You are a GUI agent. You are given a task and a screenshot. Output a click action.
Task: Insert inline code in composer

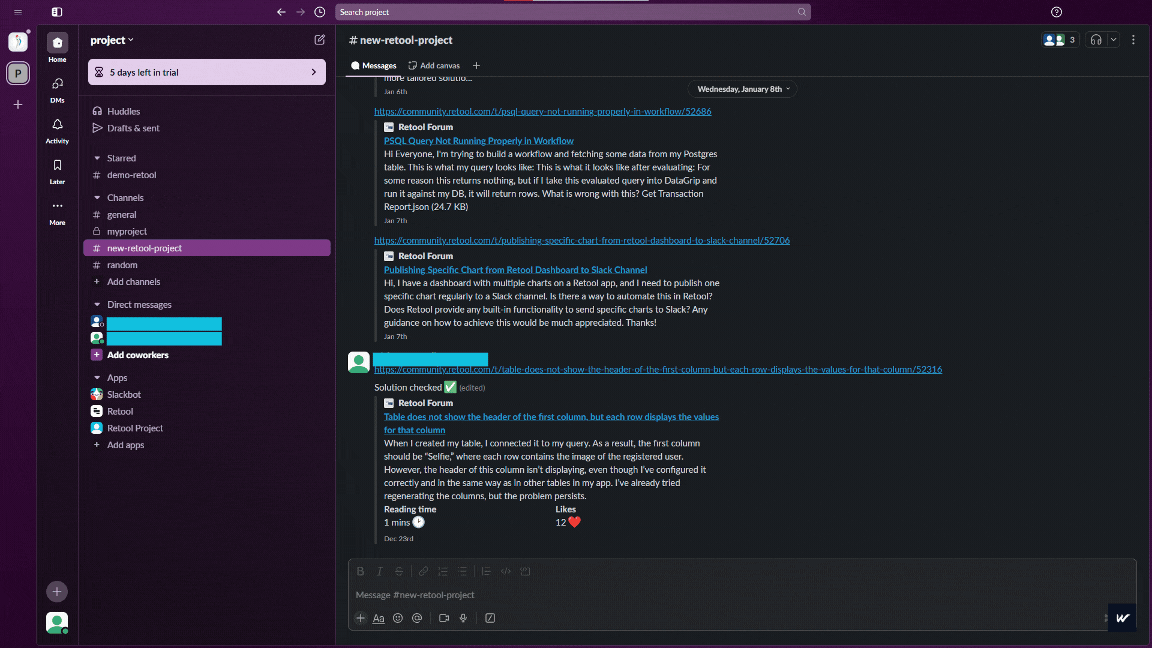point(505,571)
